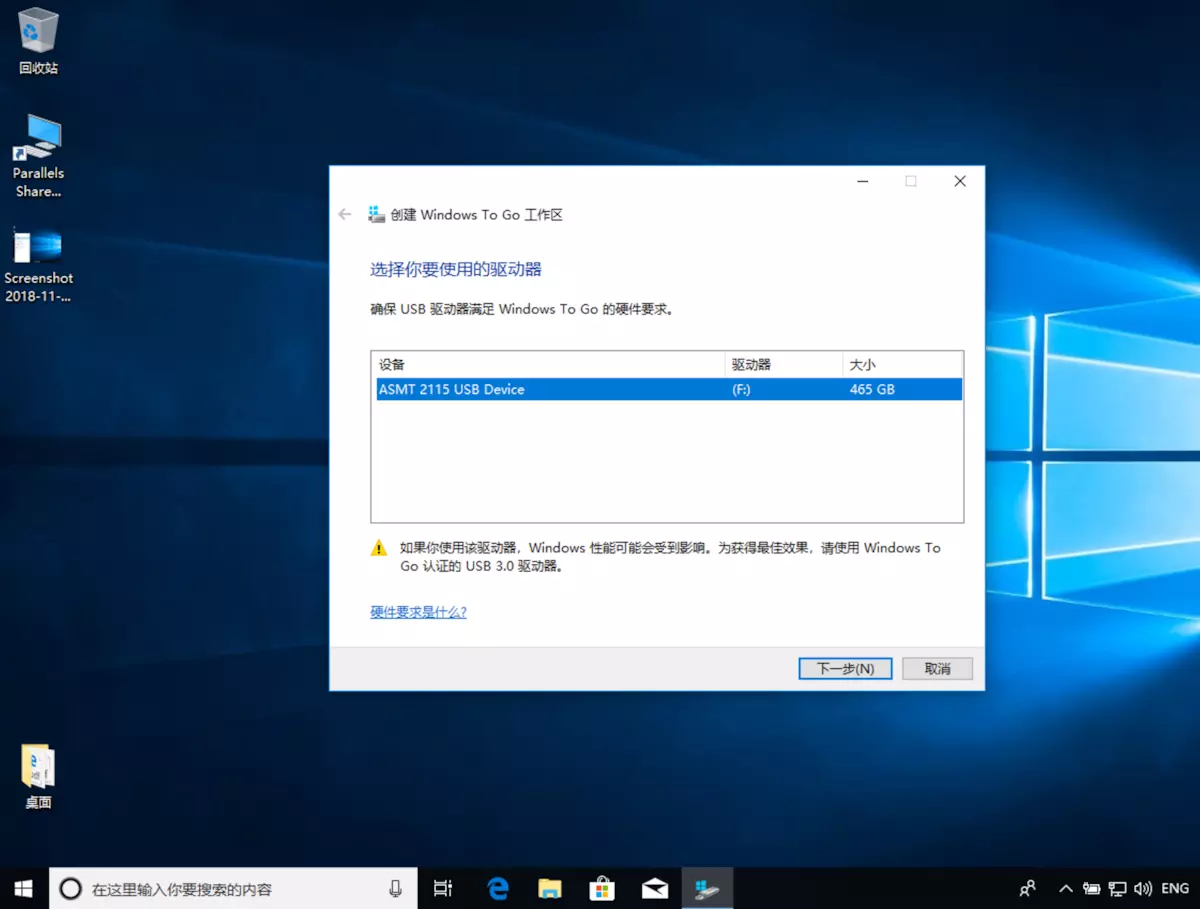Image resolution: width=1200 pixels, height=909 pixels.
Task: Open the 硬件要求是什么? link
Action: 418,612
